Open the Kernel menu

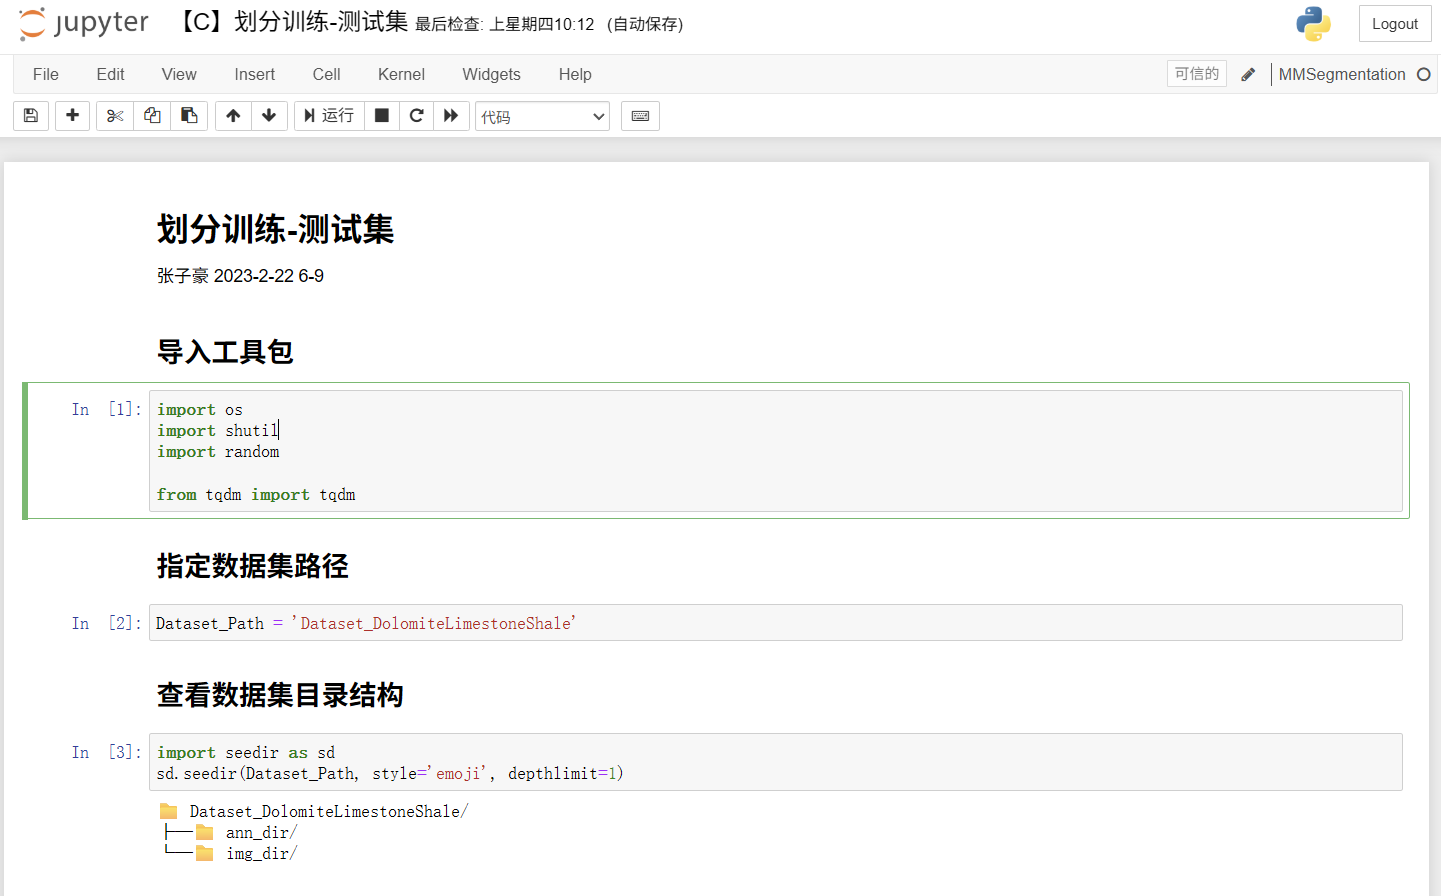pyautogui.click(x=401, y=74)
